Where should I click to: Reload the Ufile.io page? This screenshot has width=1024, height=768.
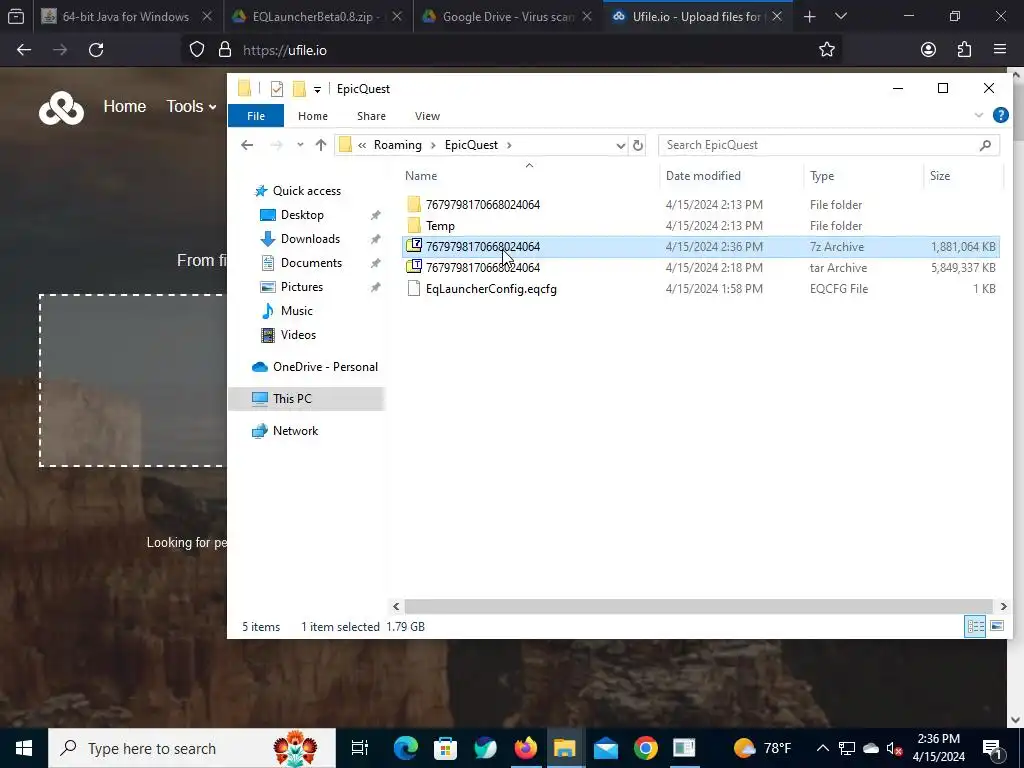(x=96, y=50)
